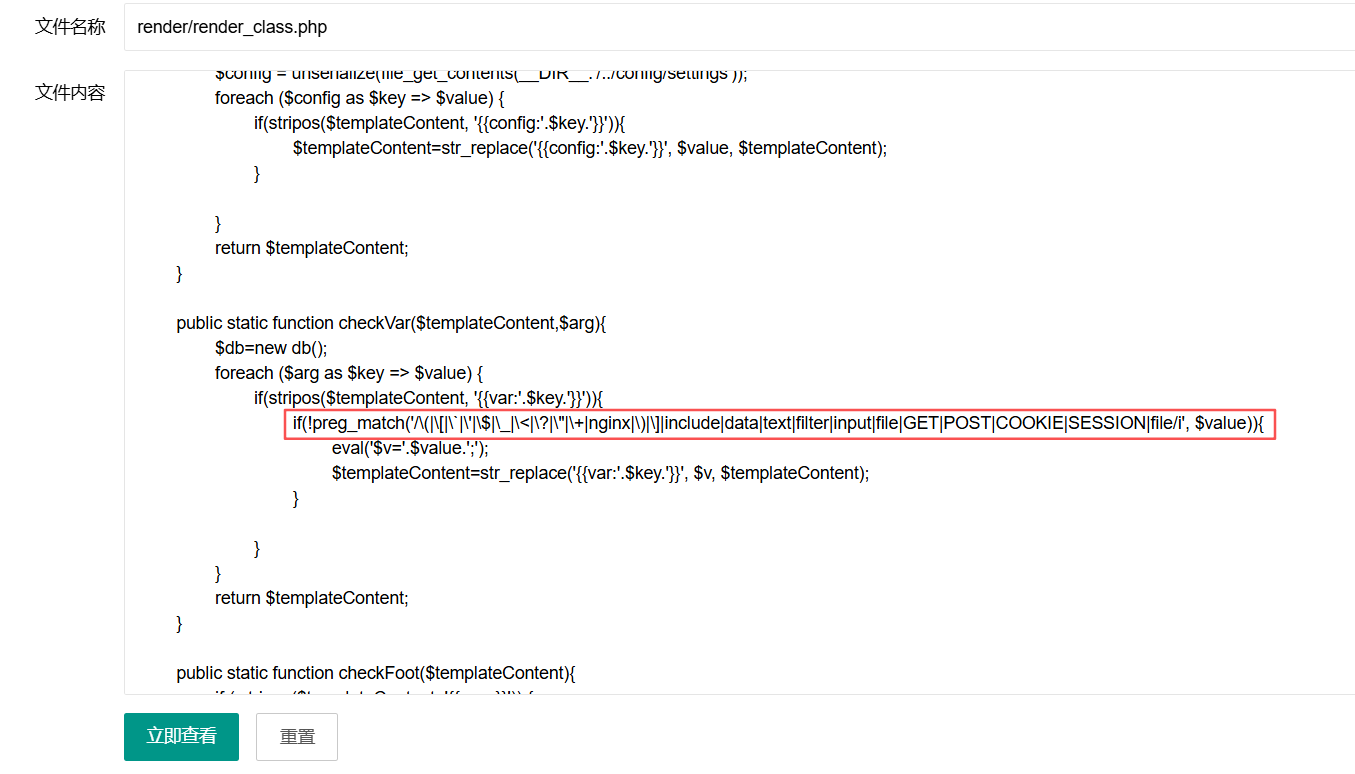Click the red-boxed preg_match code line
Screen dimensions: 1355x774
(x=778, y=423)
